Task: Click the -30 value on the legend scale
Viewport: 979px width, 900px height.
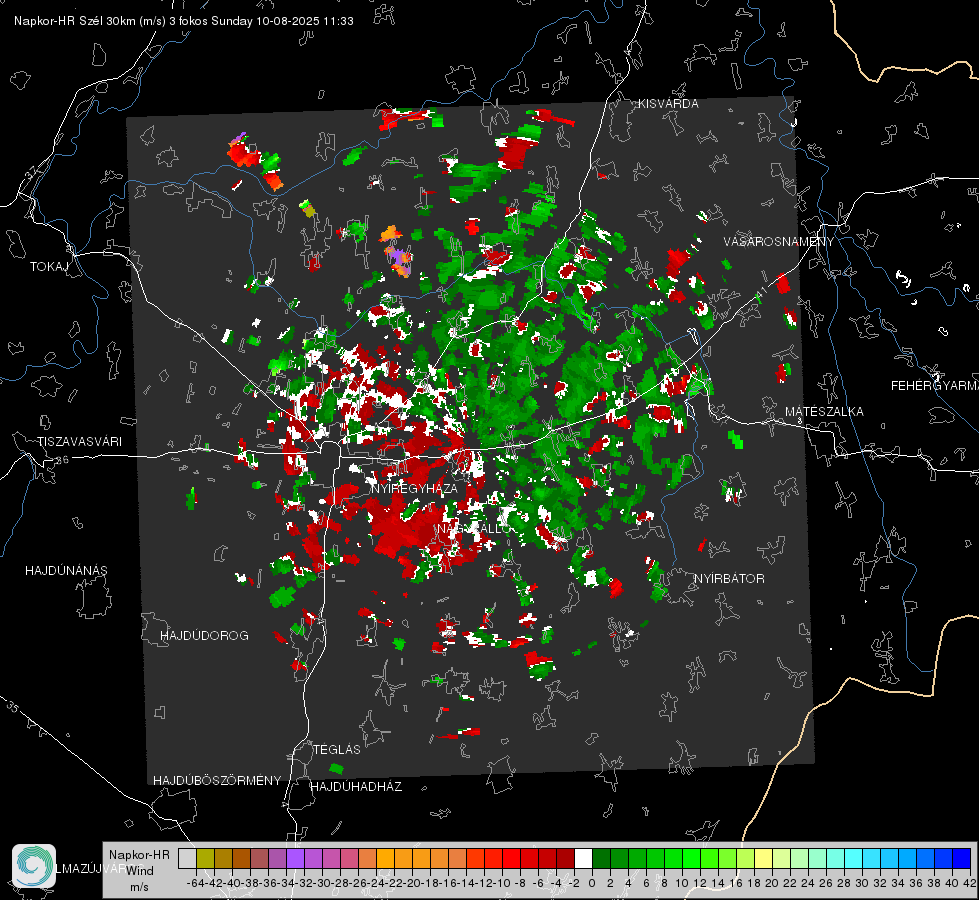Action: coord(322,883)
